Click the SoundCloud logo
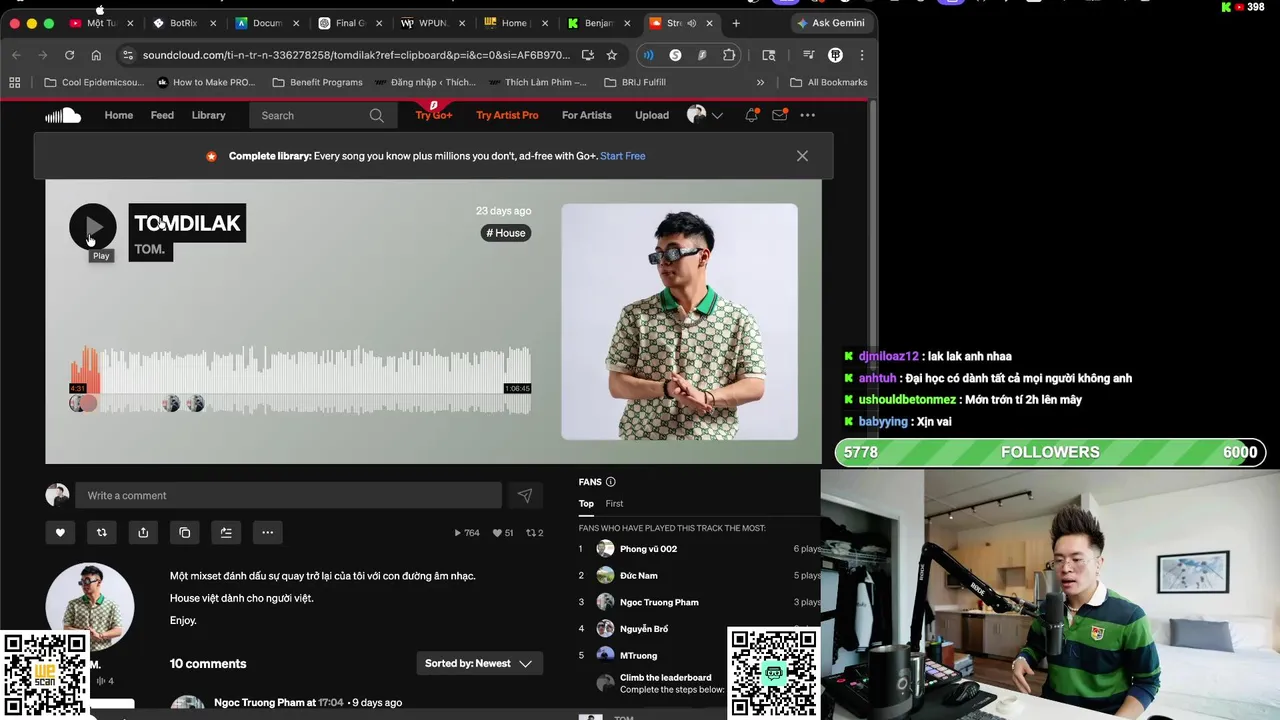The height and width of the screenshot is (720, 1280). 62,115
